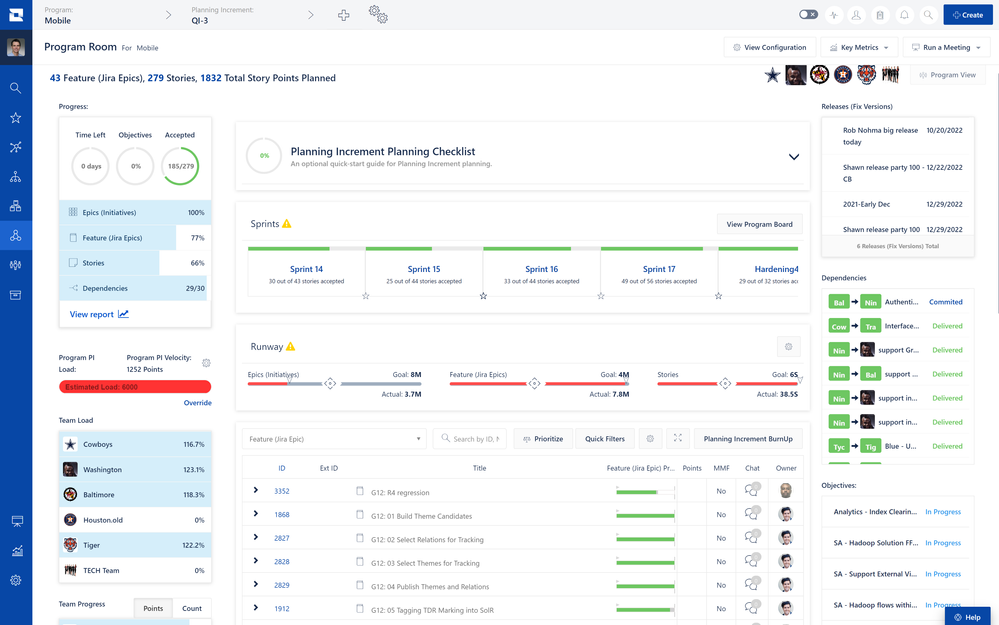This screenshot has width=999, height=625.
Task: Open chat for feature 3352
Action: pyautogui.click(x=752, y=490)
